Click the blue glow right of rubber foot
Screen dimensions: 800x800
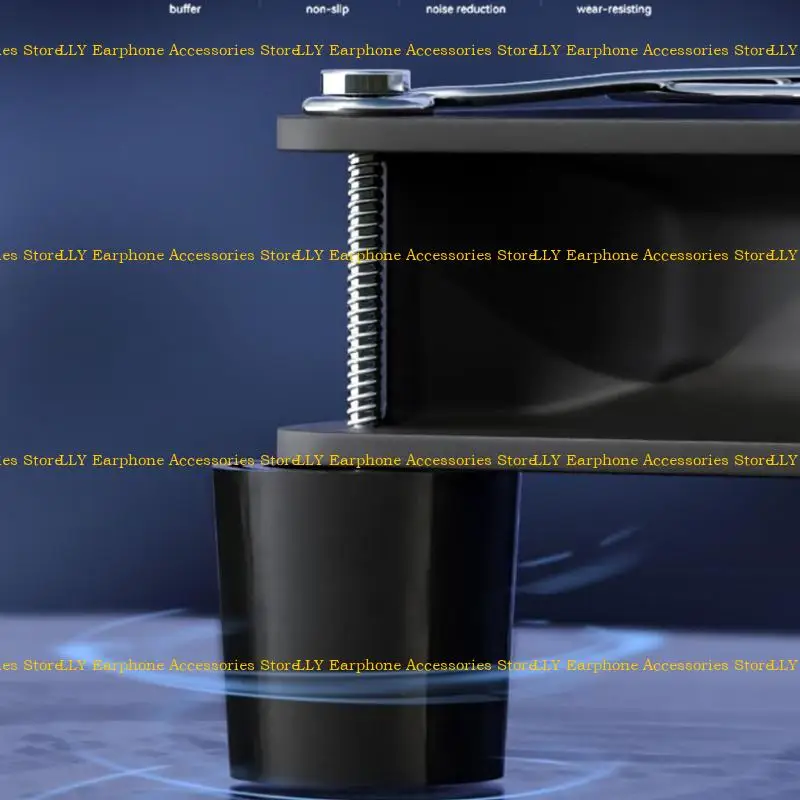[600, 640]
